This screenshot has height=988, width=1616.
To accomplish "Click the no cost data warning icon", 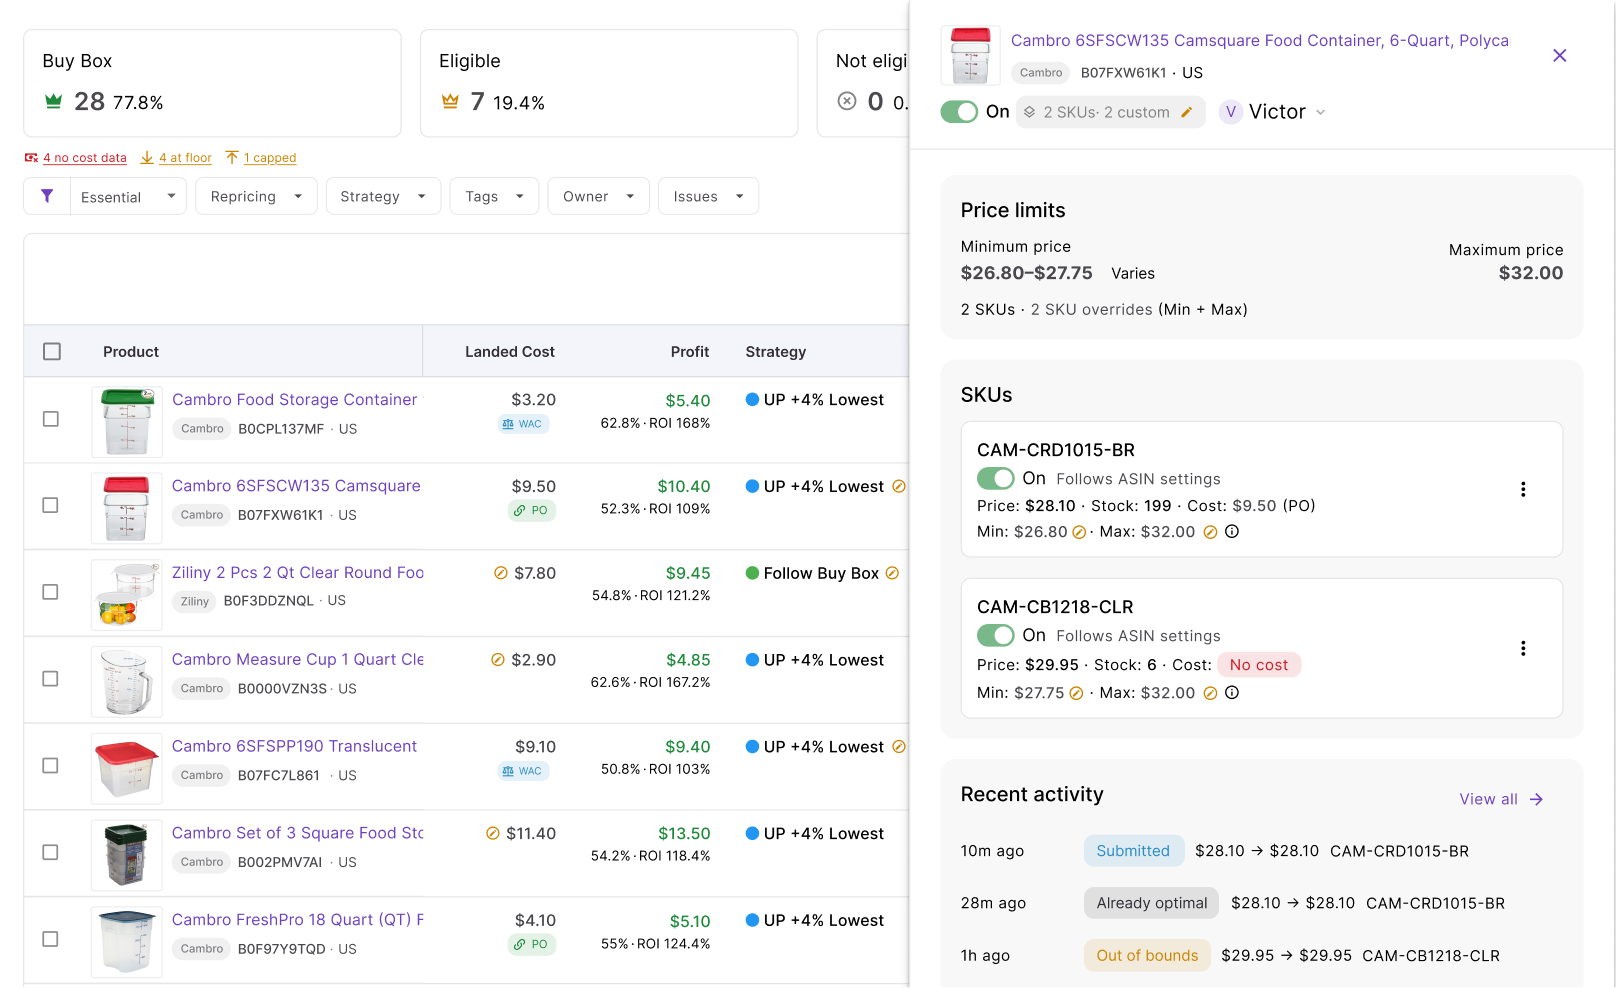I will point(32,158).
